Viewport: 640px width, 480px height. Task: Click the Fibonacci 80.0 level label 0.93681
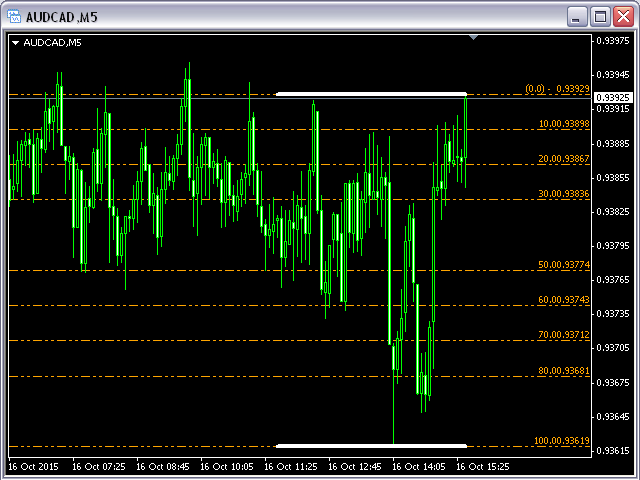click(564, 371)
